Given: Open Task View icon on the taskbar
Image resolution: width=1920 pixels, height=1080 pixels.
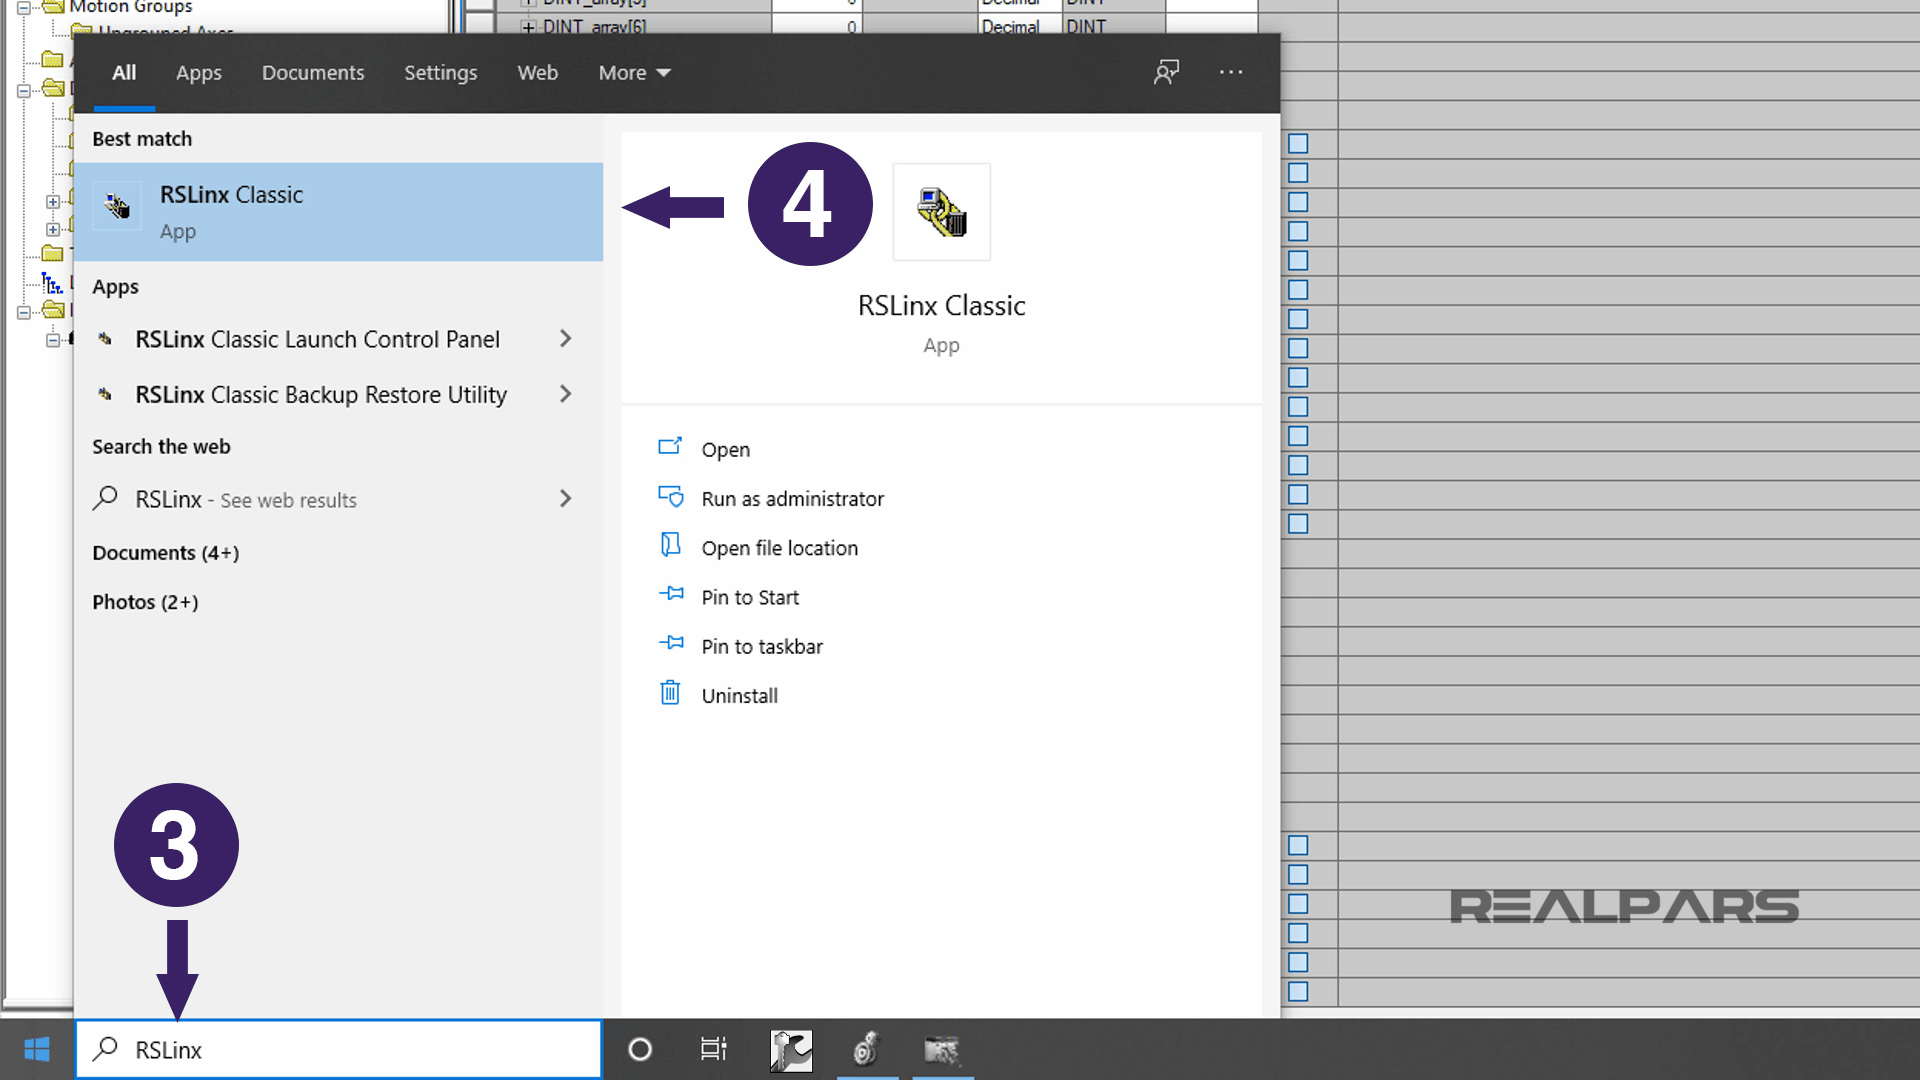Looking at the screenshot, I should coord(713,1049).
